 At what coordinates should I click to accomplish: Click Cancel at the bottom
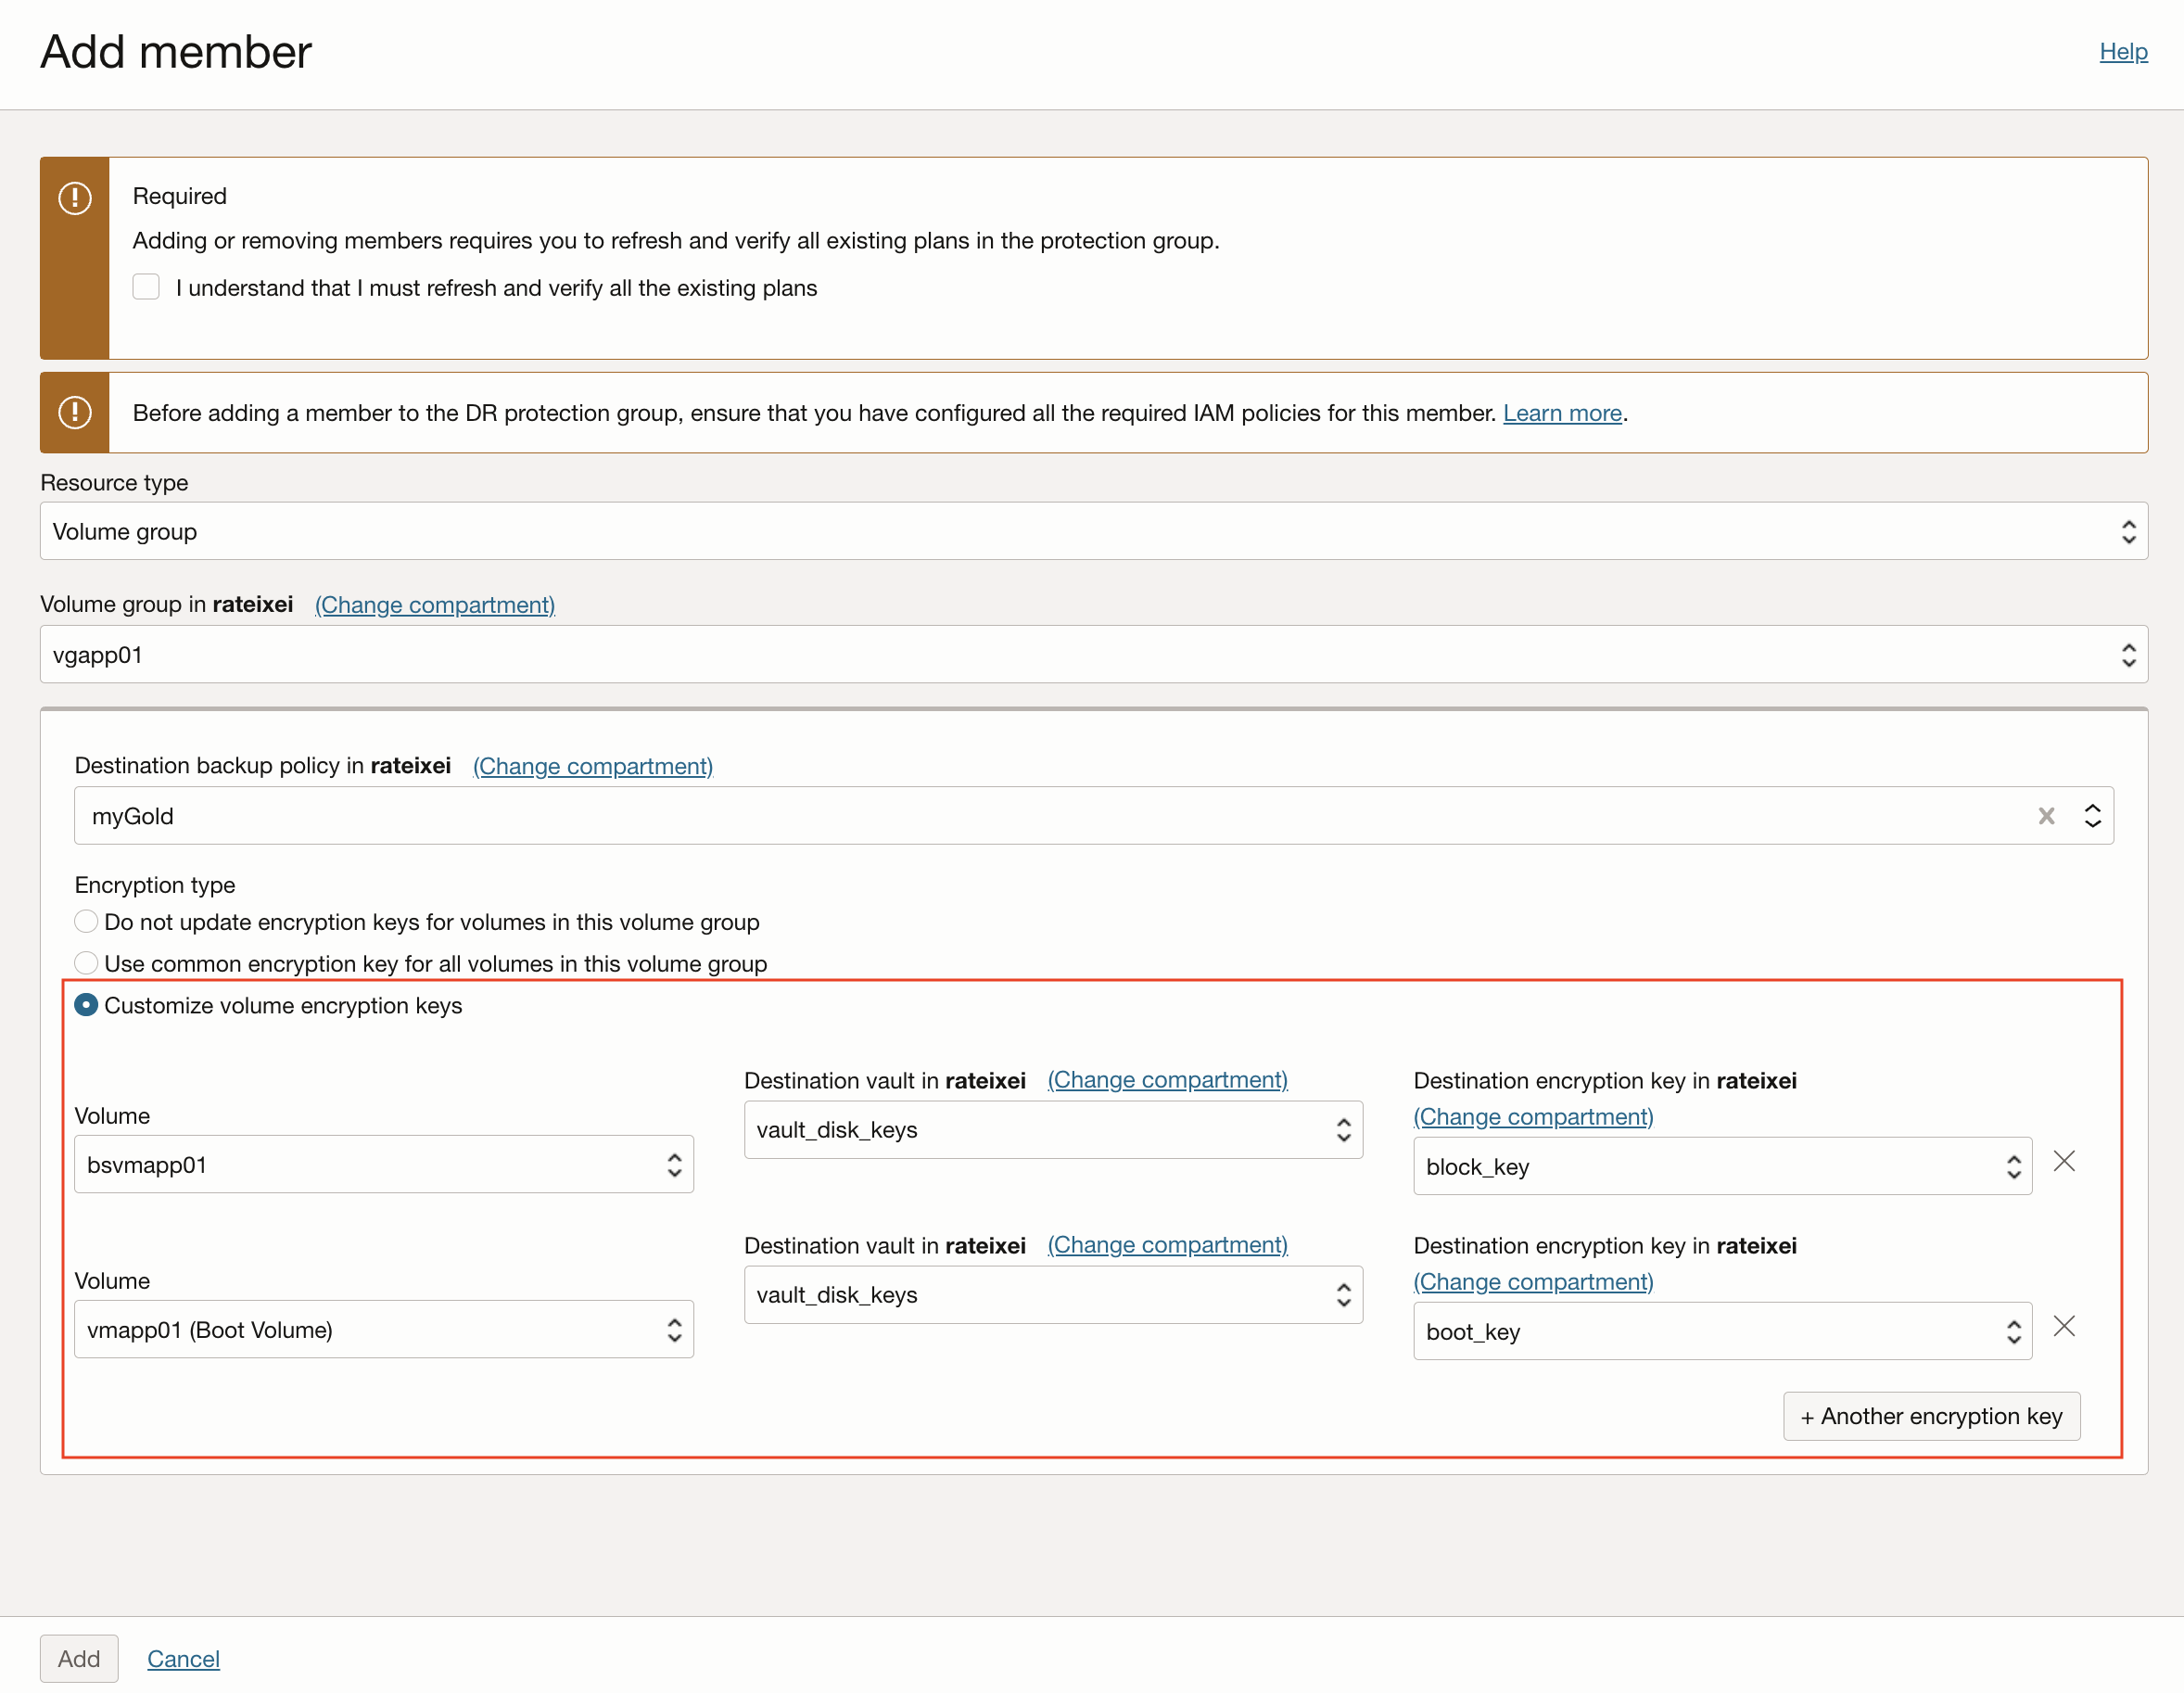(x=183, y=1658)
